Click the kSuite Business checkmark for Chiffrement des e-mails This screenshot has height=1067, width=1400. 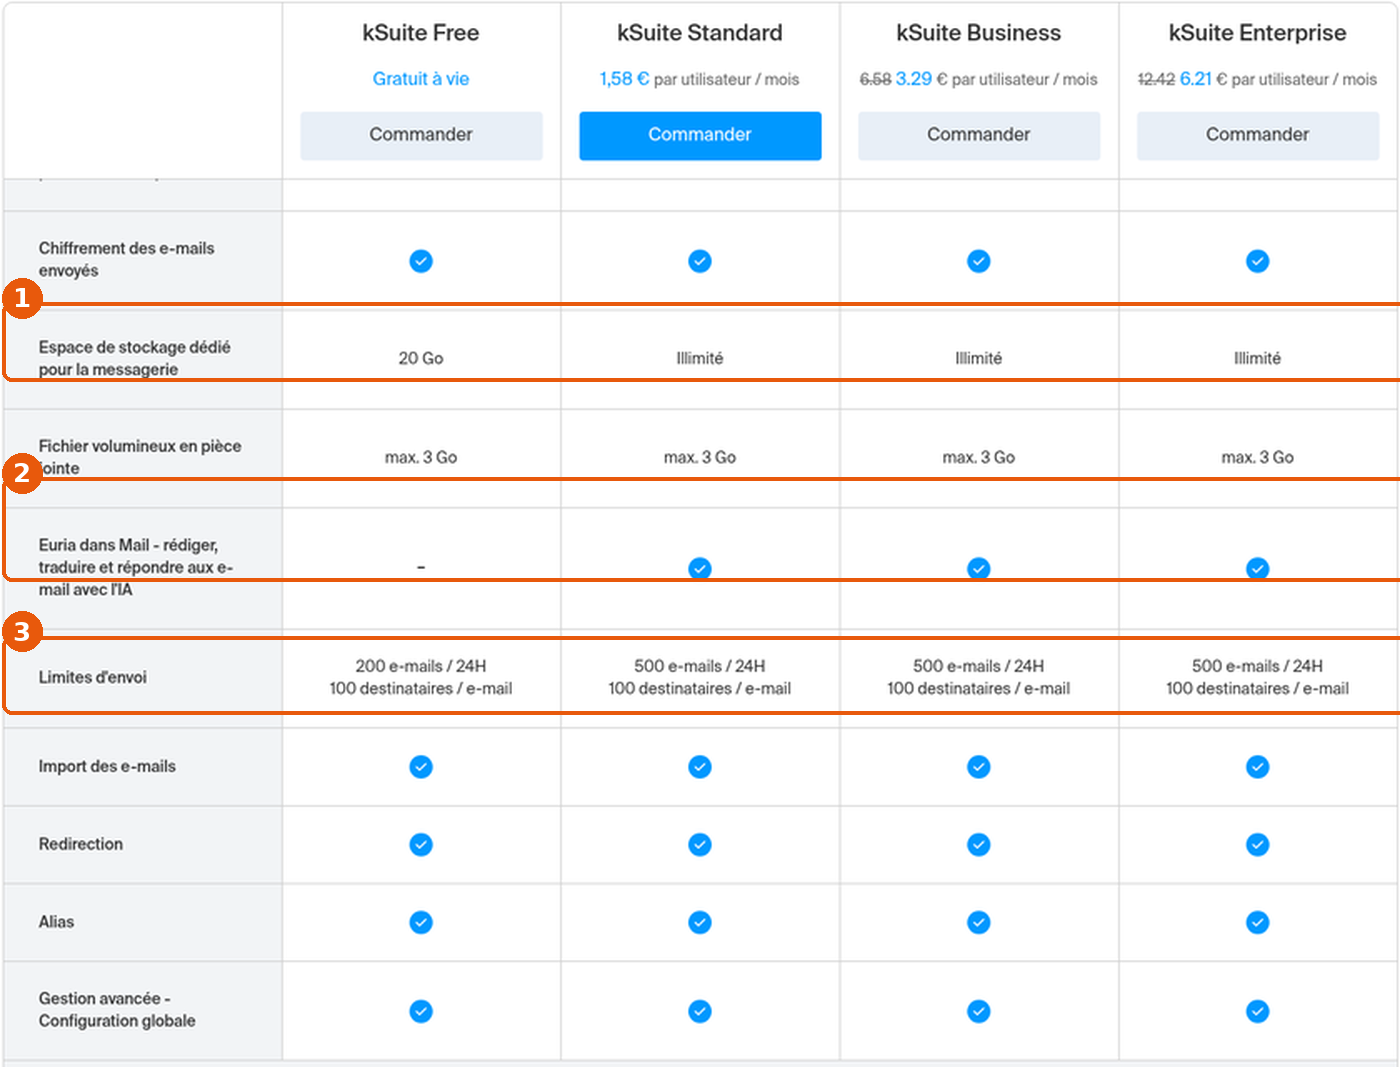[979, 261]
